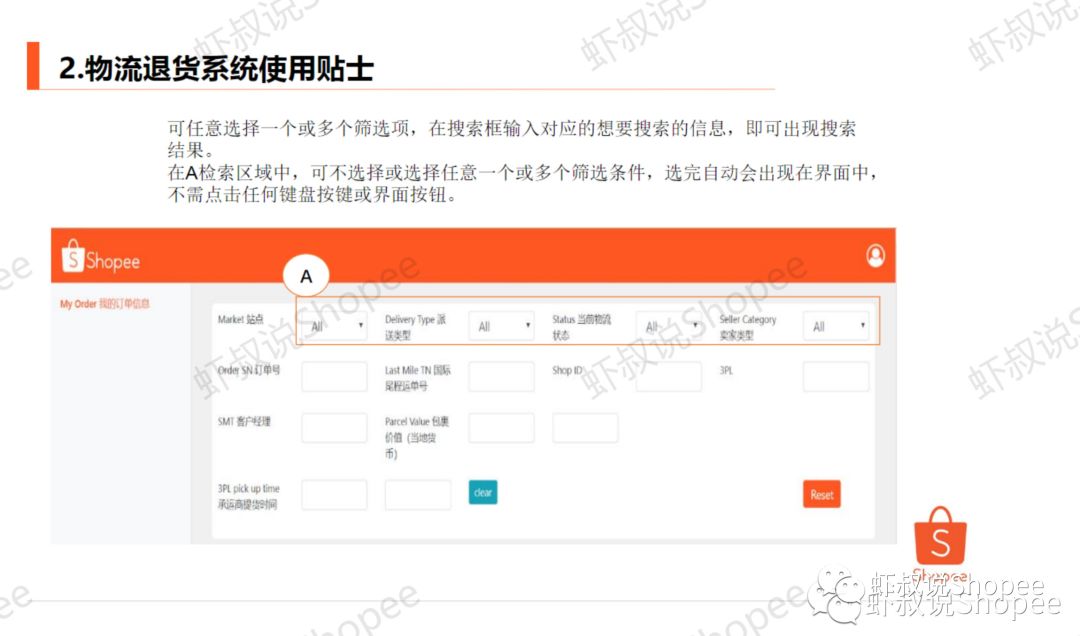The width and height of the screenshot is (1080, 636).
Task: Click the Parcel Value 包裹价值 input field
Action: pos(501,427)
